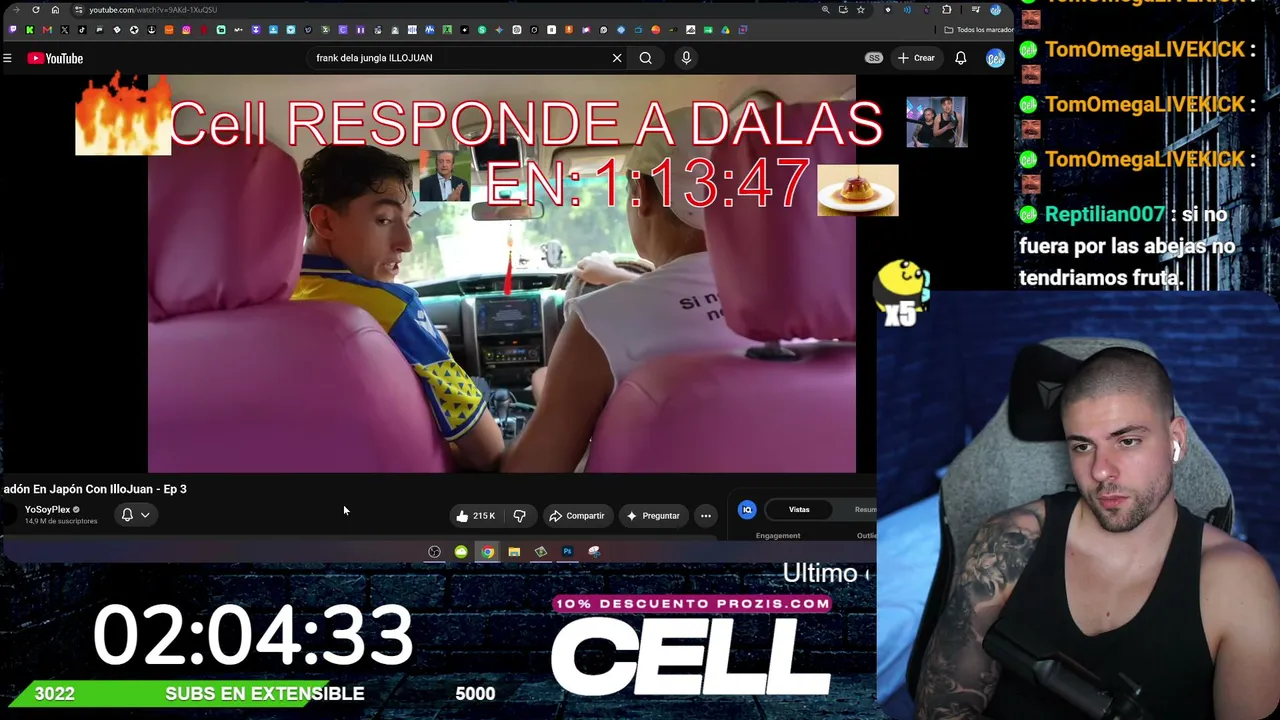Go to the YouTube home logo

(x=55, y=58)
